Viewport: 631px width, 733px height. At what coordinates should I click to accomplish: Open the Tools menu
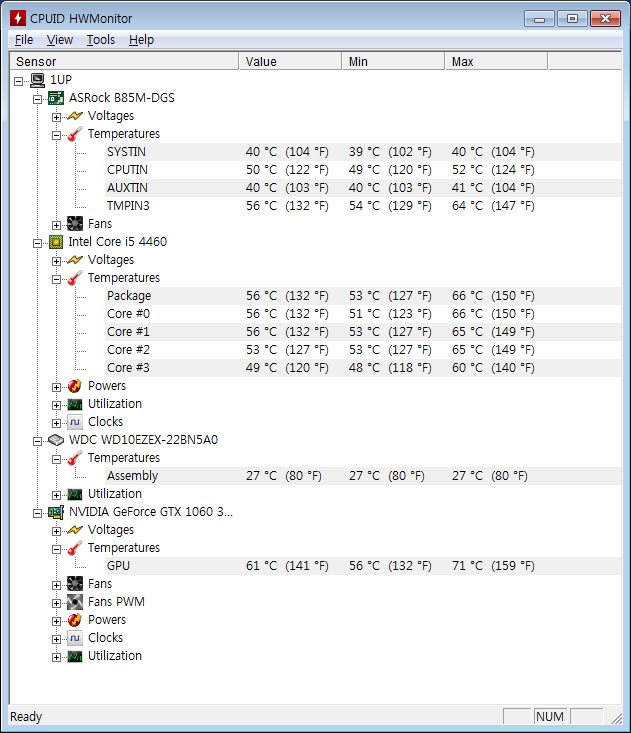[100, 40]
